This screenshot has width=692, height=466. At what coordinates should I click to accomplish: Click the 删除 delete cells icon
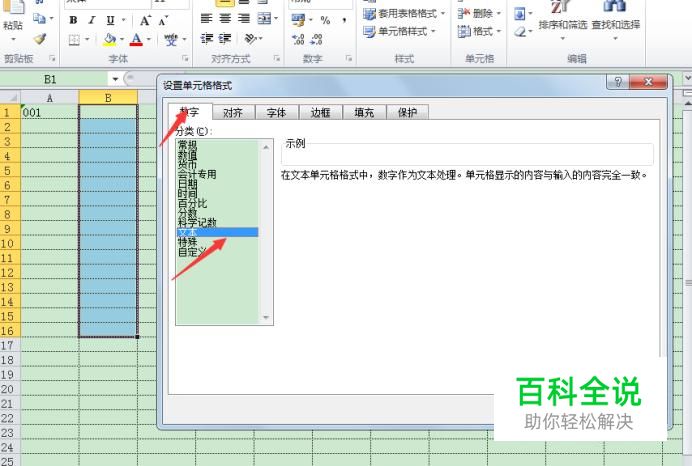click(x=463, y=14)
